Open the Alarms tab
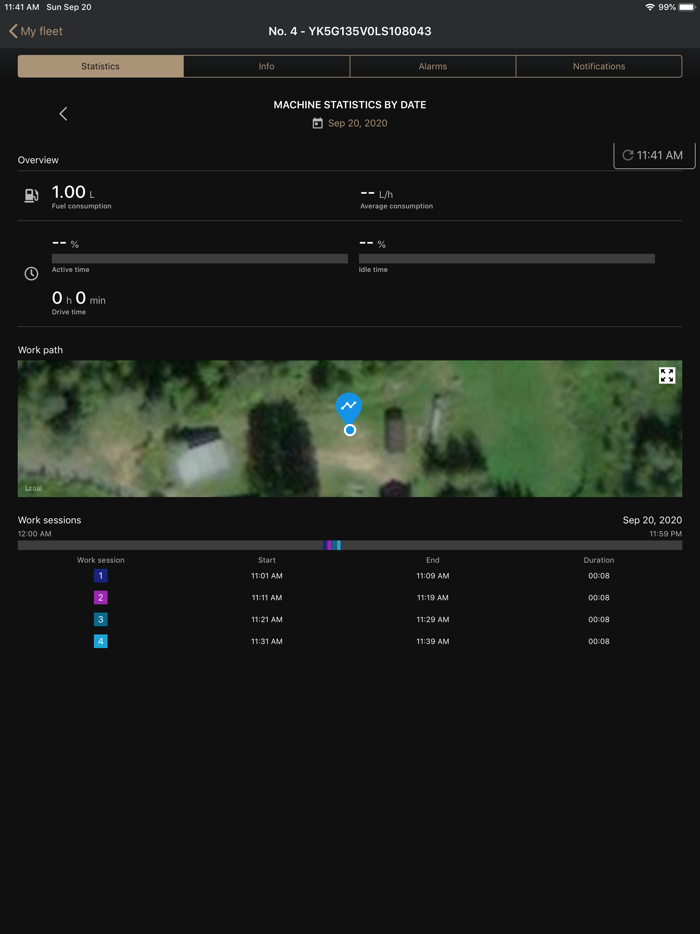The width and height of the screenshot is (700, 934). click(433, 66)
